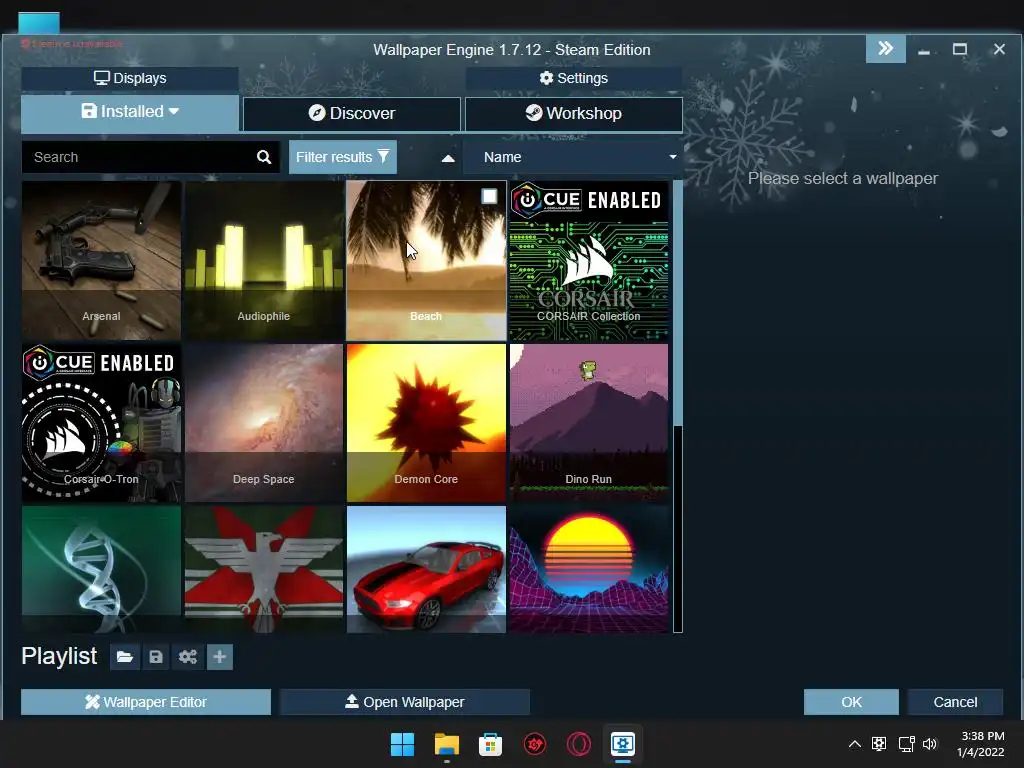Select the Dino Run wallpaper
Viewport: 1024px width, 768px height.
(588, 423)
